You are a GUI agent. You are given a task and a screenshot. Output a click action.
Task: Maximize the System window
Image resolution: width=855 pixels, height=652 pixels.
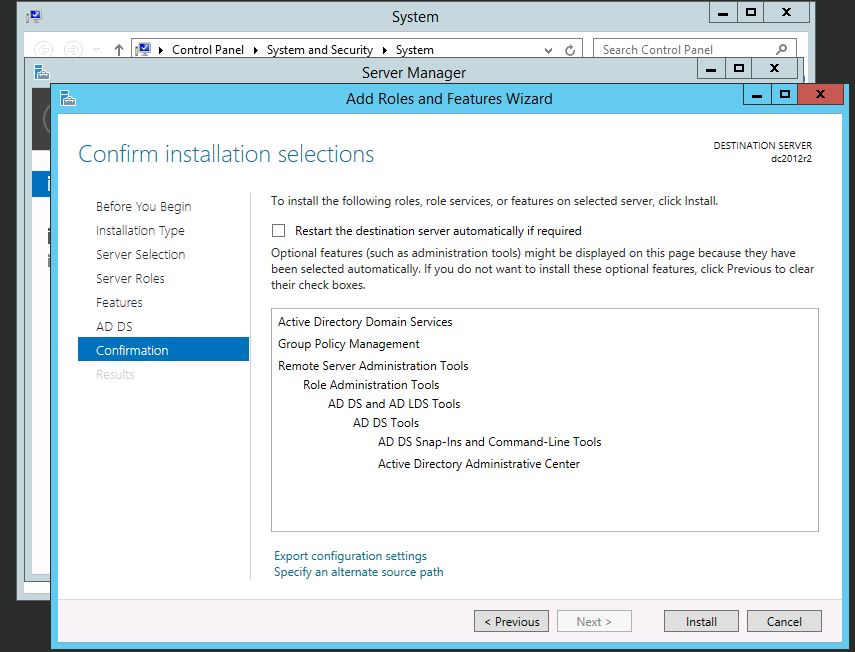(x=751, y=13)
